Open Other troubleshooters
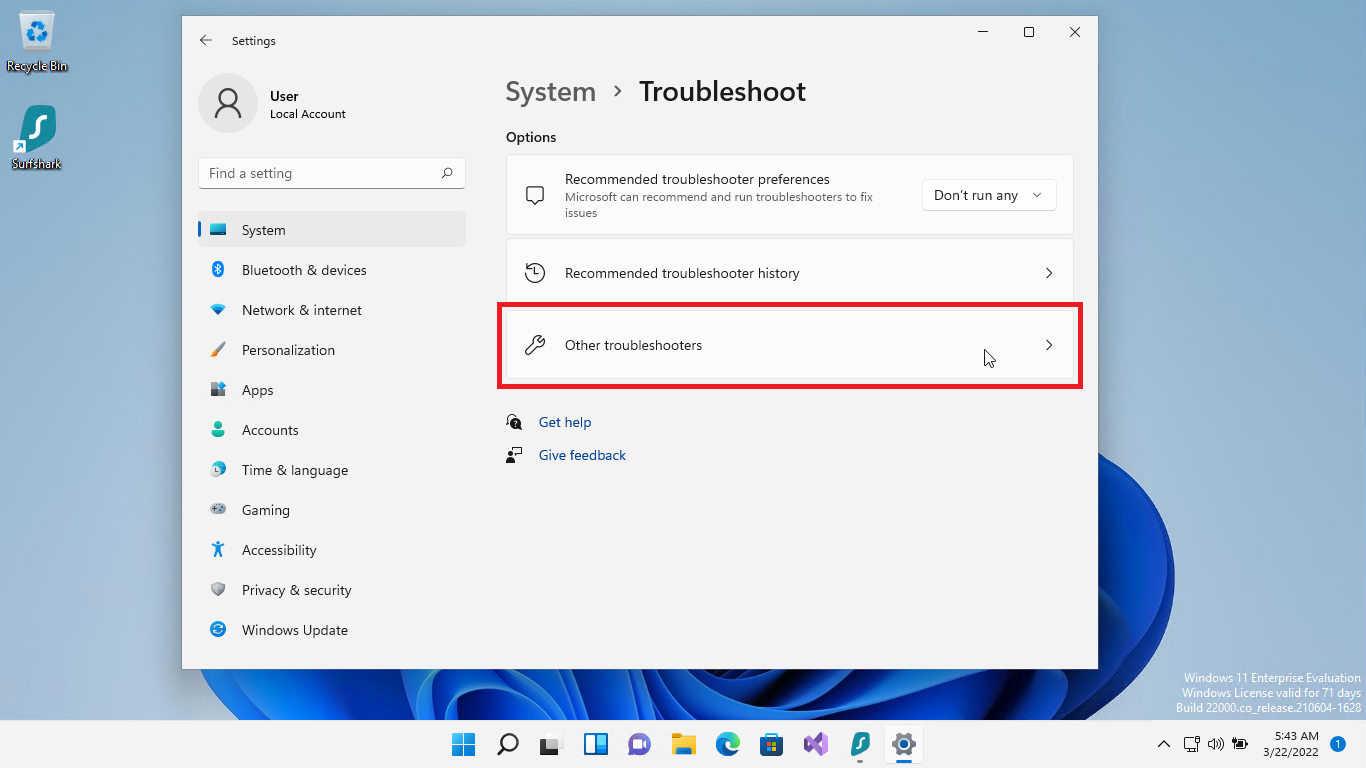Image resolution: width=1366 pixels, height=768 pixels. [x=790, y=345]
